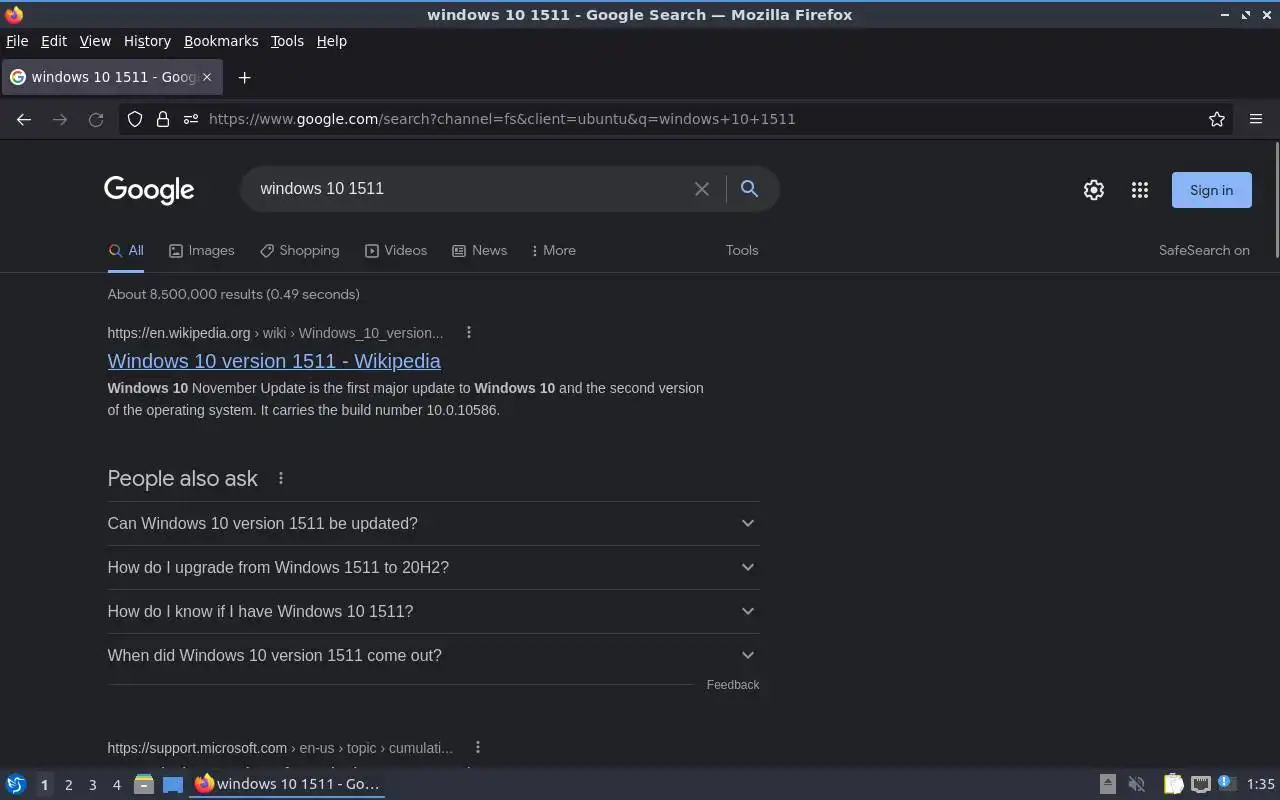Screen dimensions: 1280x800
Task: Open options dots for support.microsoft.com result
Action: (x=478, y=747)
